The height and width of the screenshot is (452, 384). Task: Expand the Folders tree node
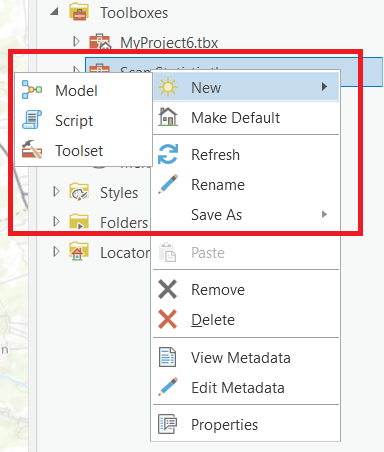[56, 221]
